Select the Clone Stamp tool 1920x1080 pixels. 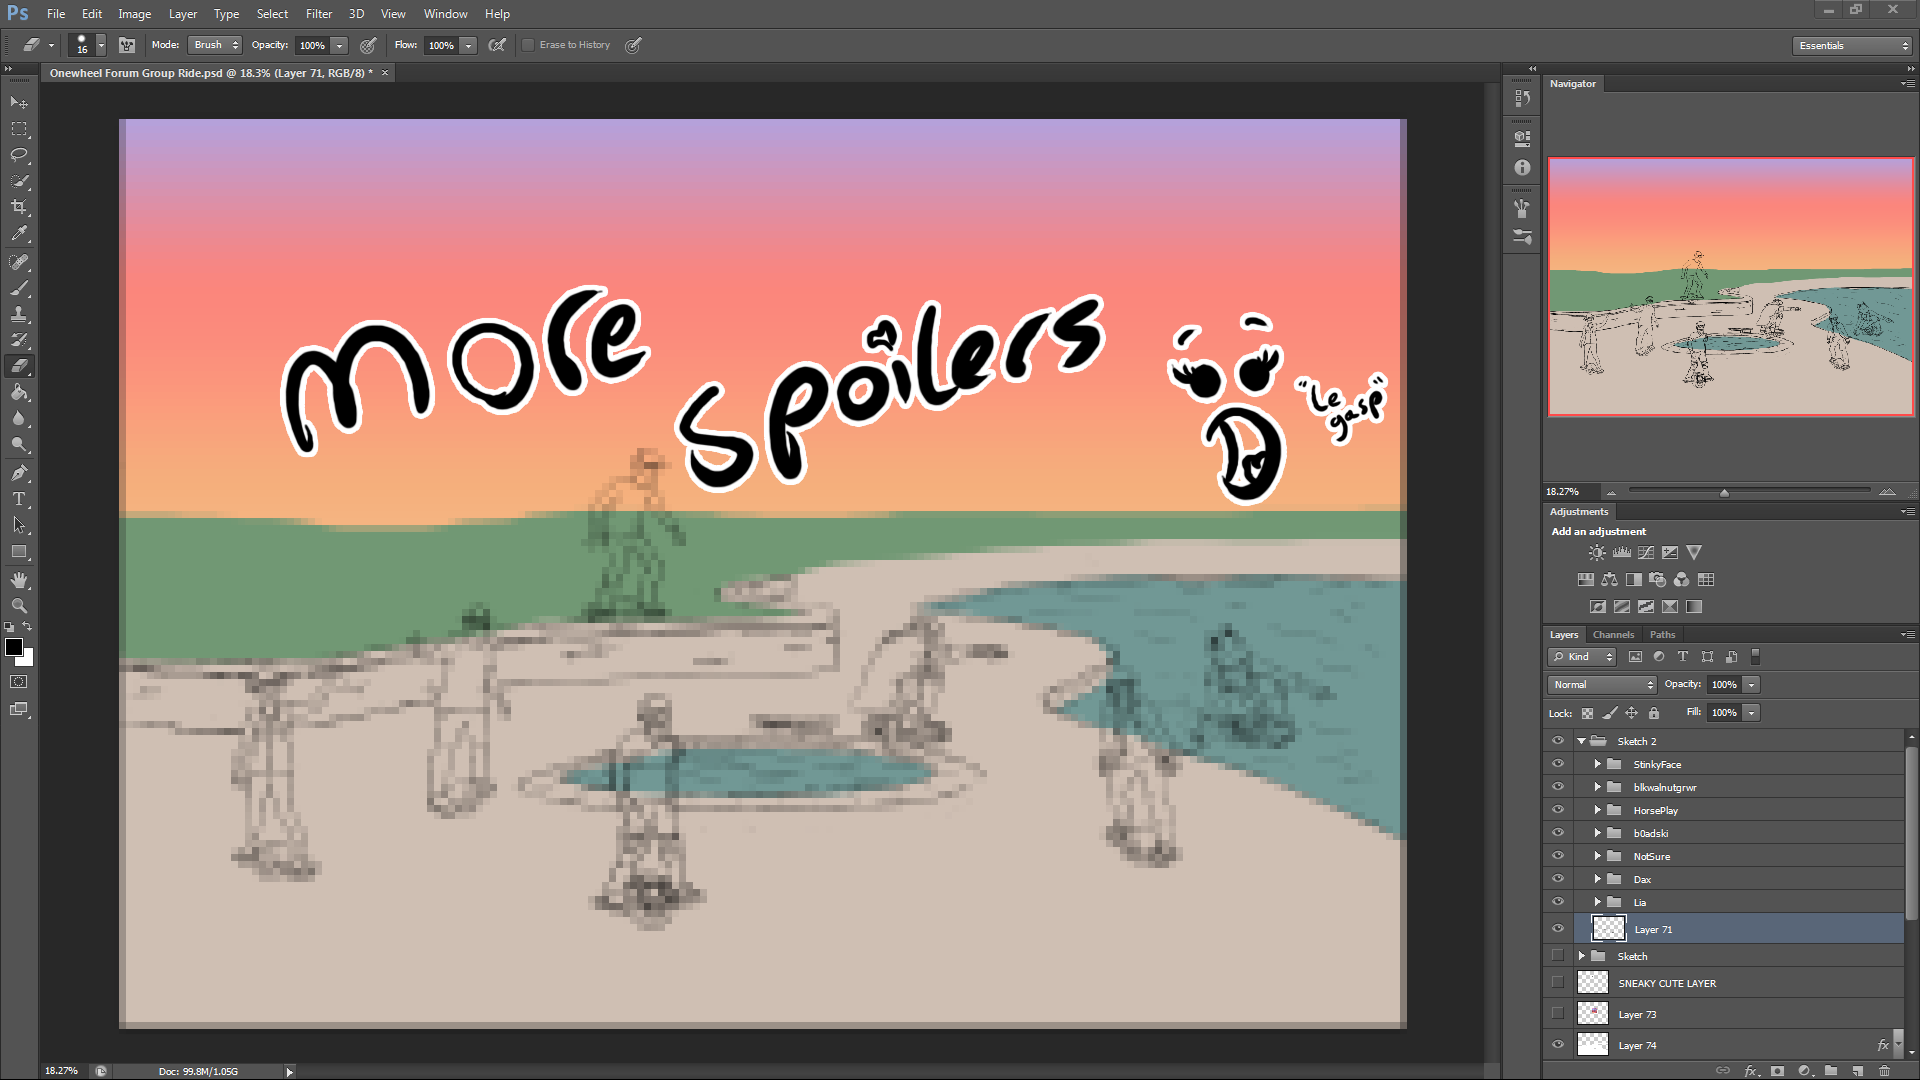click(x=19, y=314)
